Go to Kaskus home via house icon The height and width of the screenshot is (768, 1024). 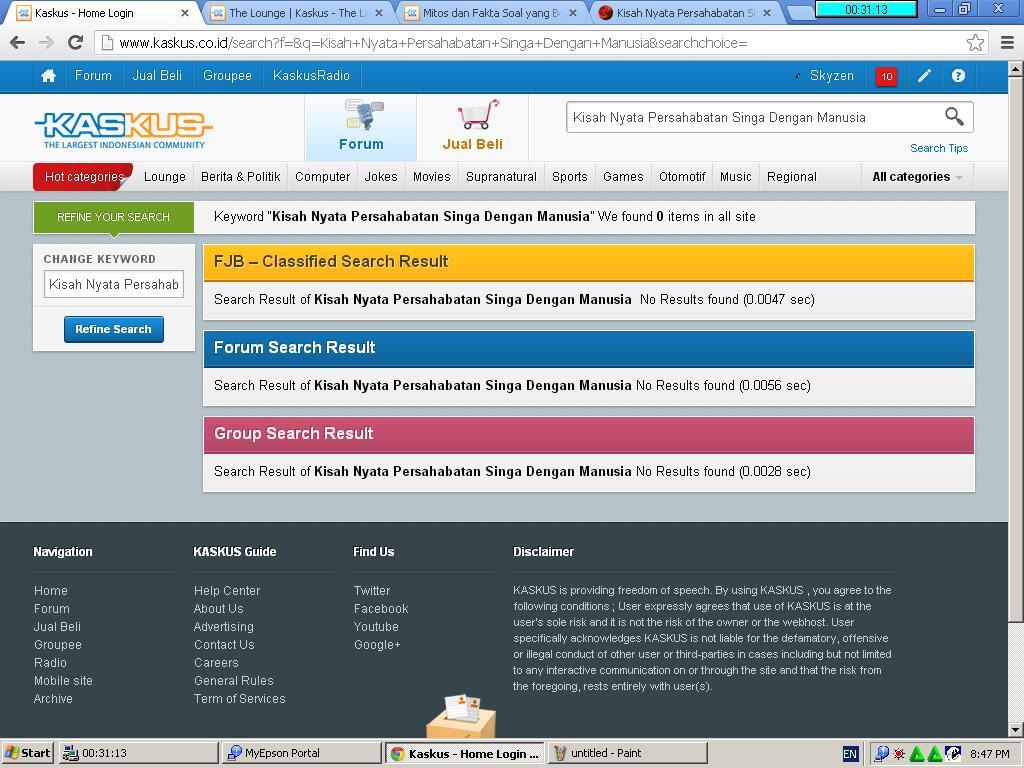click(48, 76)
